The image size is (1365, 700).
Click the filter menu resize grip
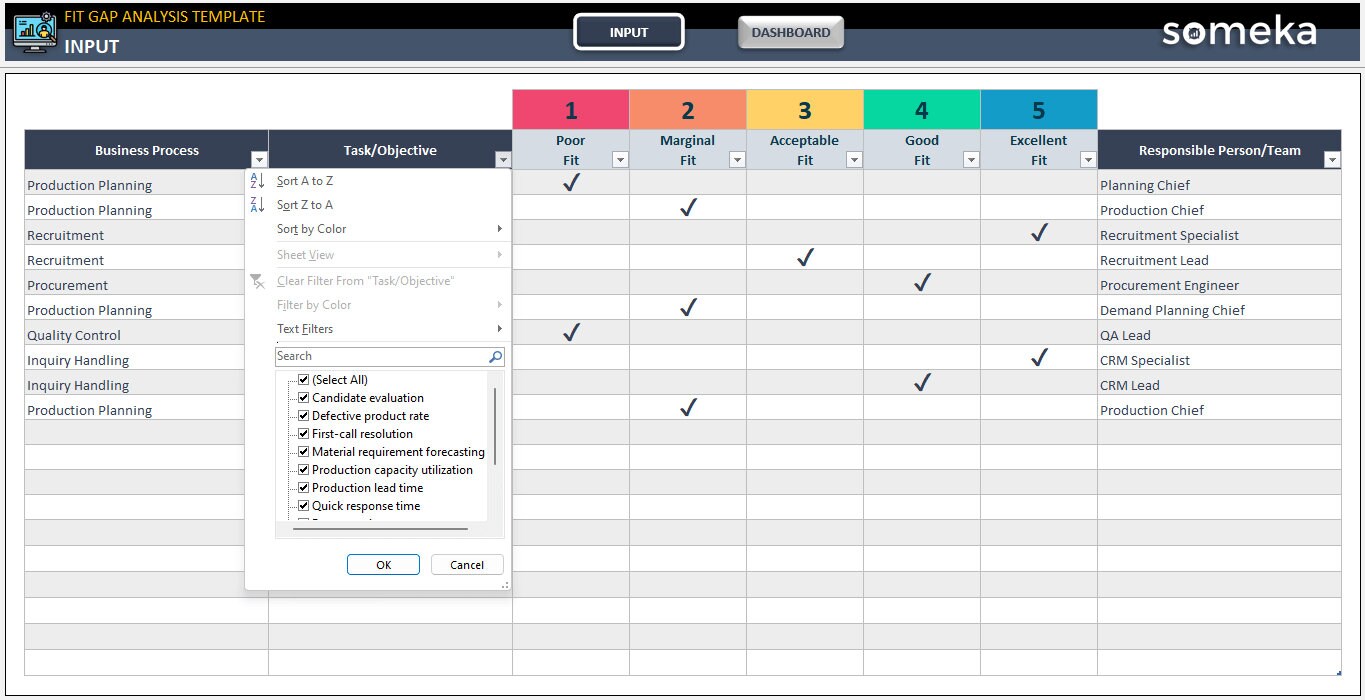pyautogui.click(x=505, y=585)
